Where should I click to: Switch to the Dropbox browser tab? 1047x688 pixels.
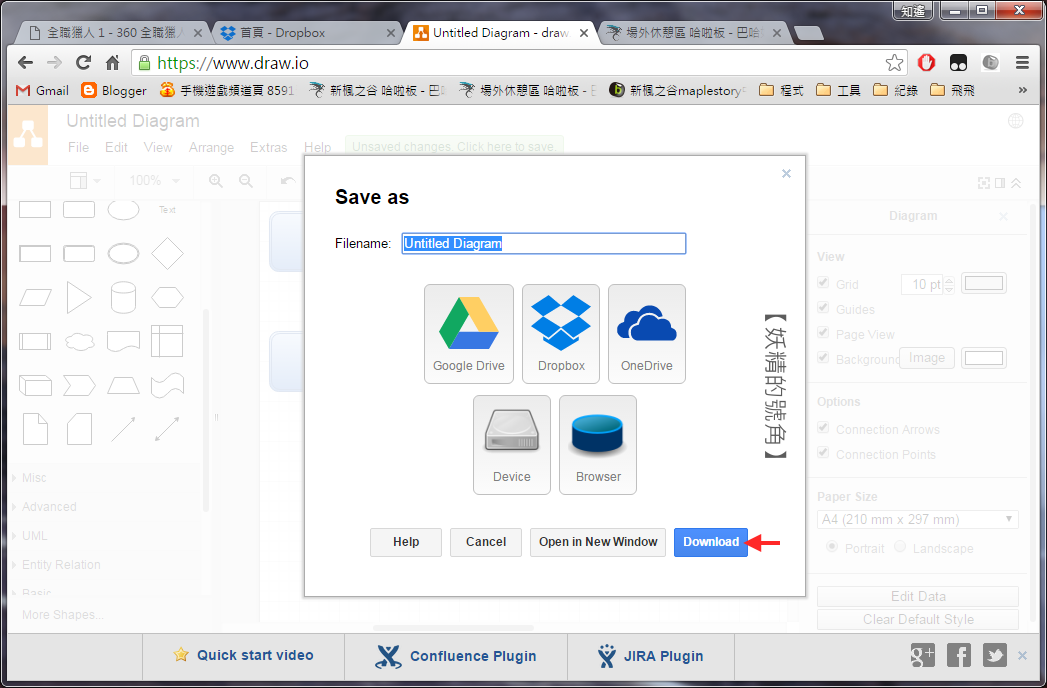pyautogui.click(x=306, y=33)
